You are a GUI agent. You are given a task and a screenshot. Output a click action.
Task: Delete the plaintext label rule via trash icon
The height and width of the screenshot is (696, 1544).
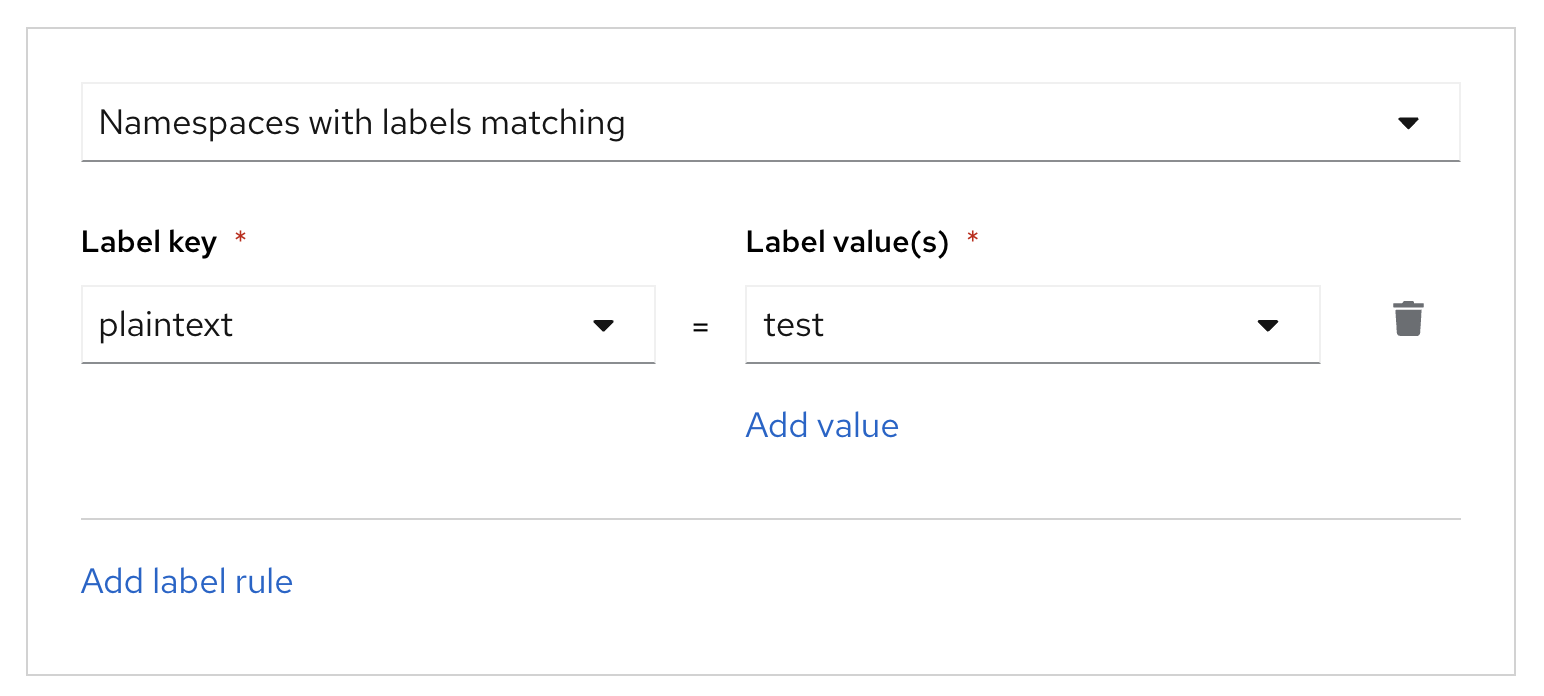click(1408, 319)
